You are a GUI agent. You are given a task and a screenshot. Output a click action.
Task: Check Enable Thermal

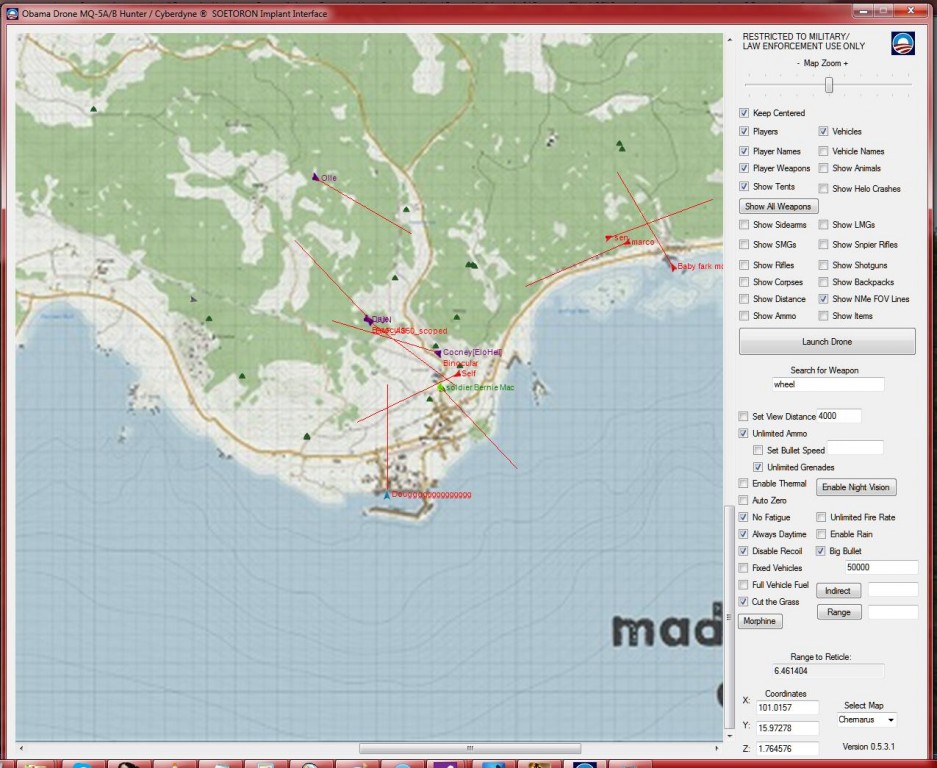[743, 483]
